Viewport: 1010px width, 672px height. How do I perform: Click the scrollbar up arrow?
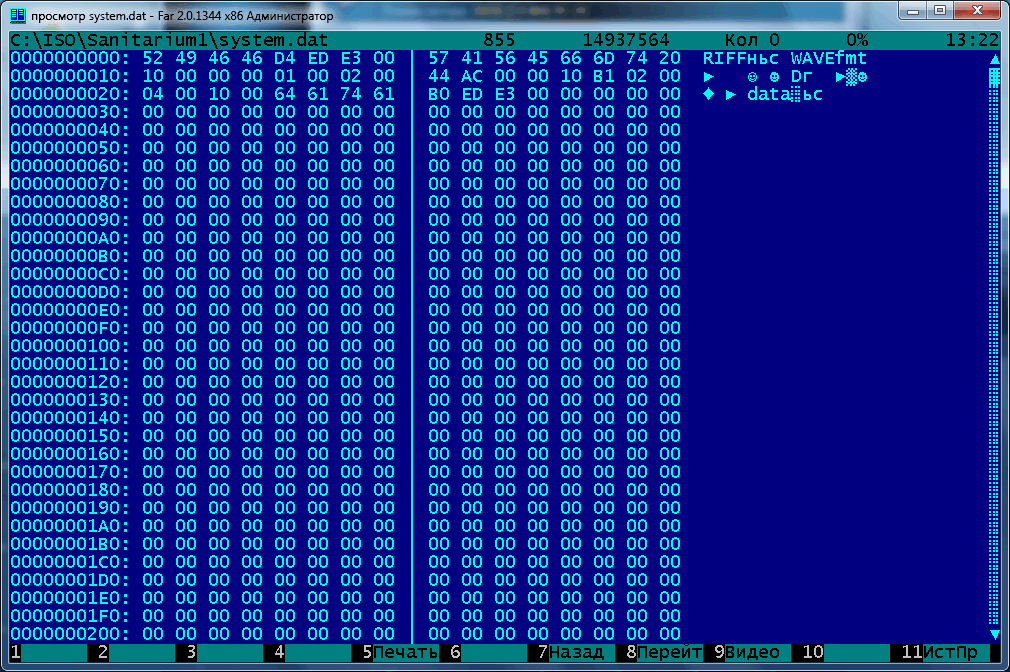pyautogui.click(x=995, y=59)
